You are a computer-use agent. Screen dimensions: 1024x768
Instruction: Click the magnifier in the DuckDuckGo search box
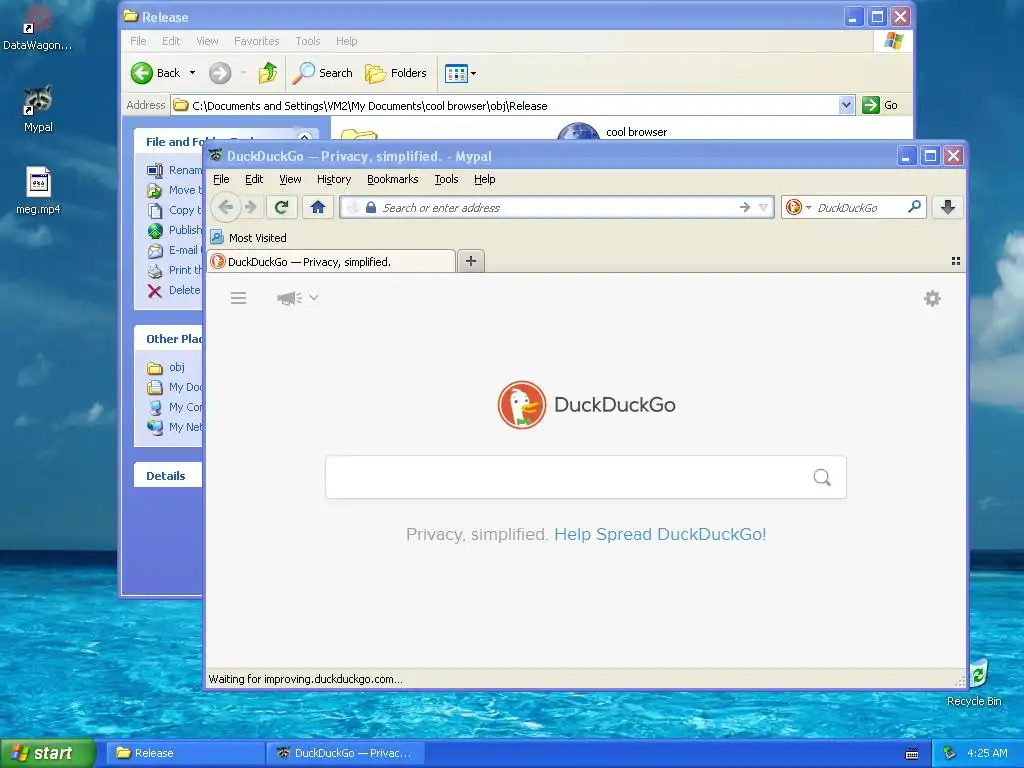(822, 477)
